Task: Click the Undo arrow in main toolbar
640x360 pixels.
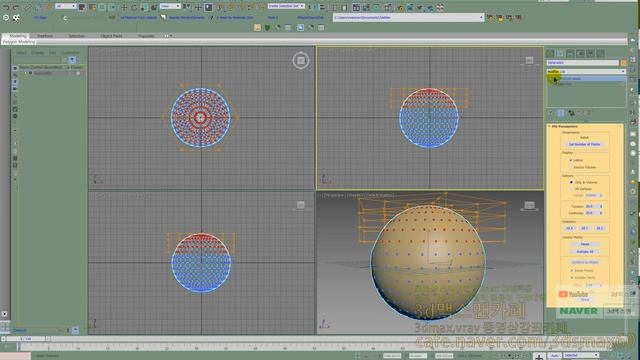Action: click(6, 7)
